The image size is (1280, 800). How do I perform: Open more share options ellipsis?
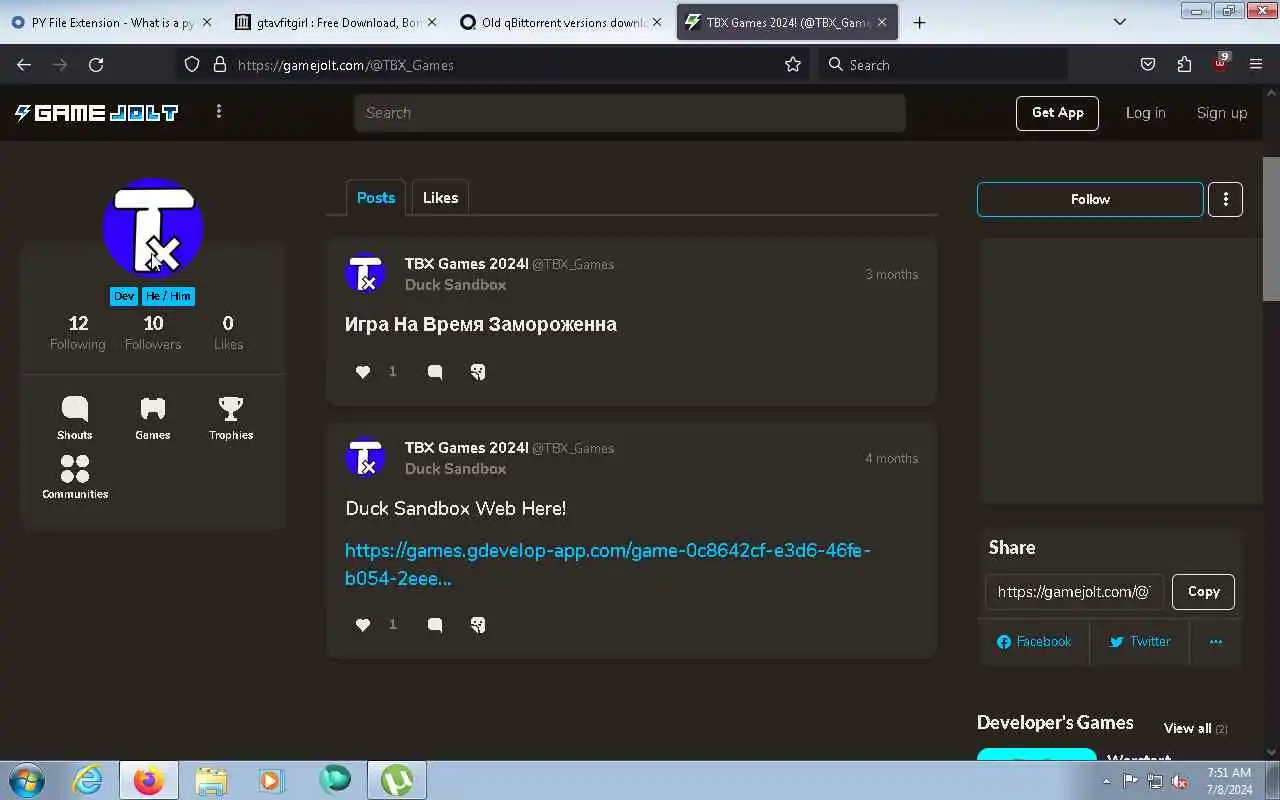tap(1216, 642)
